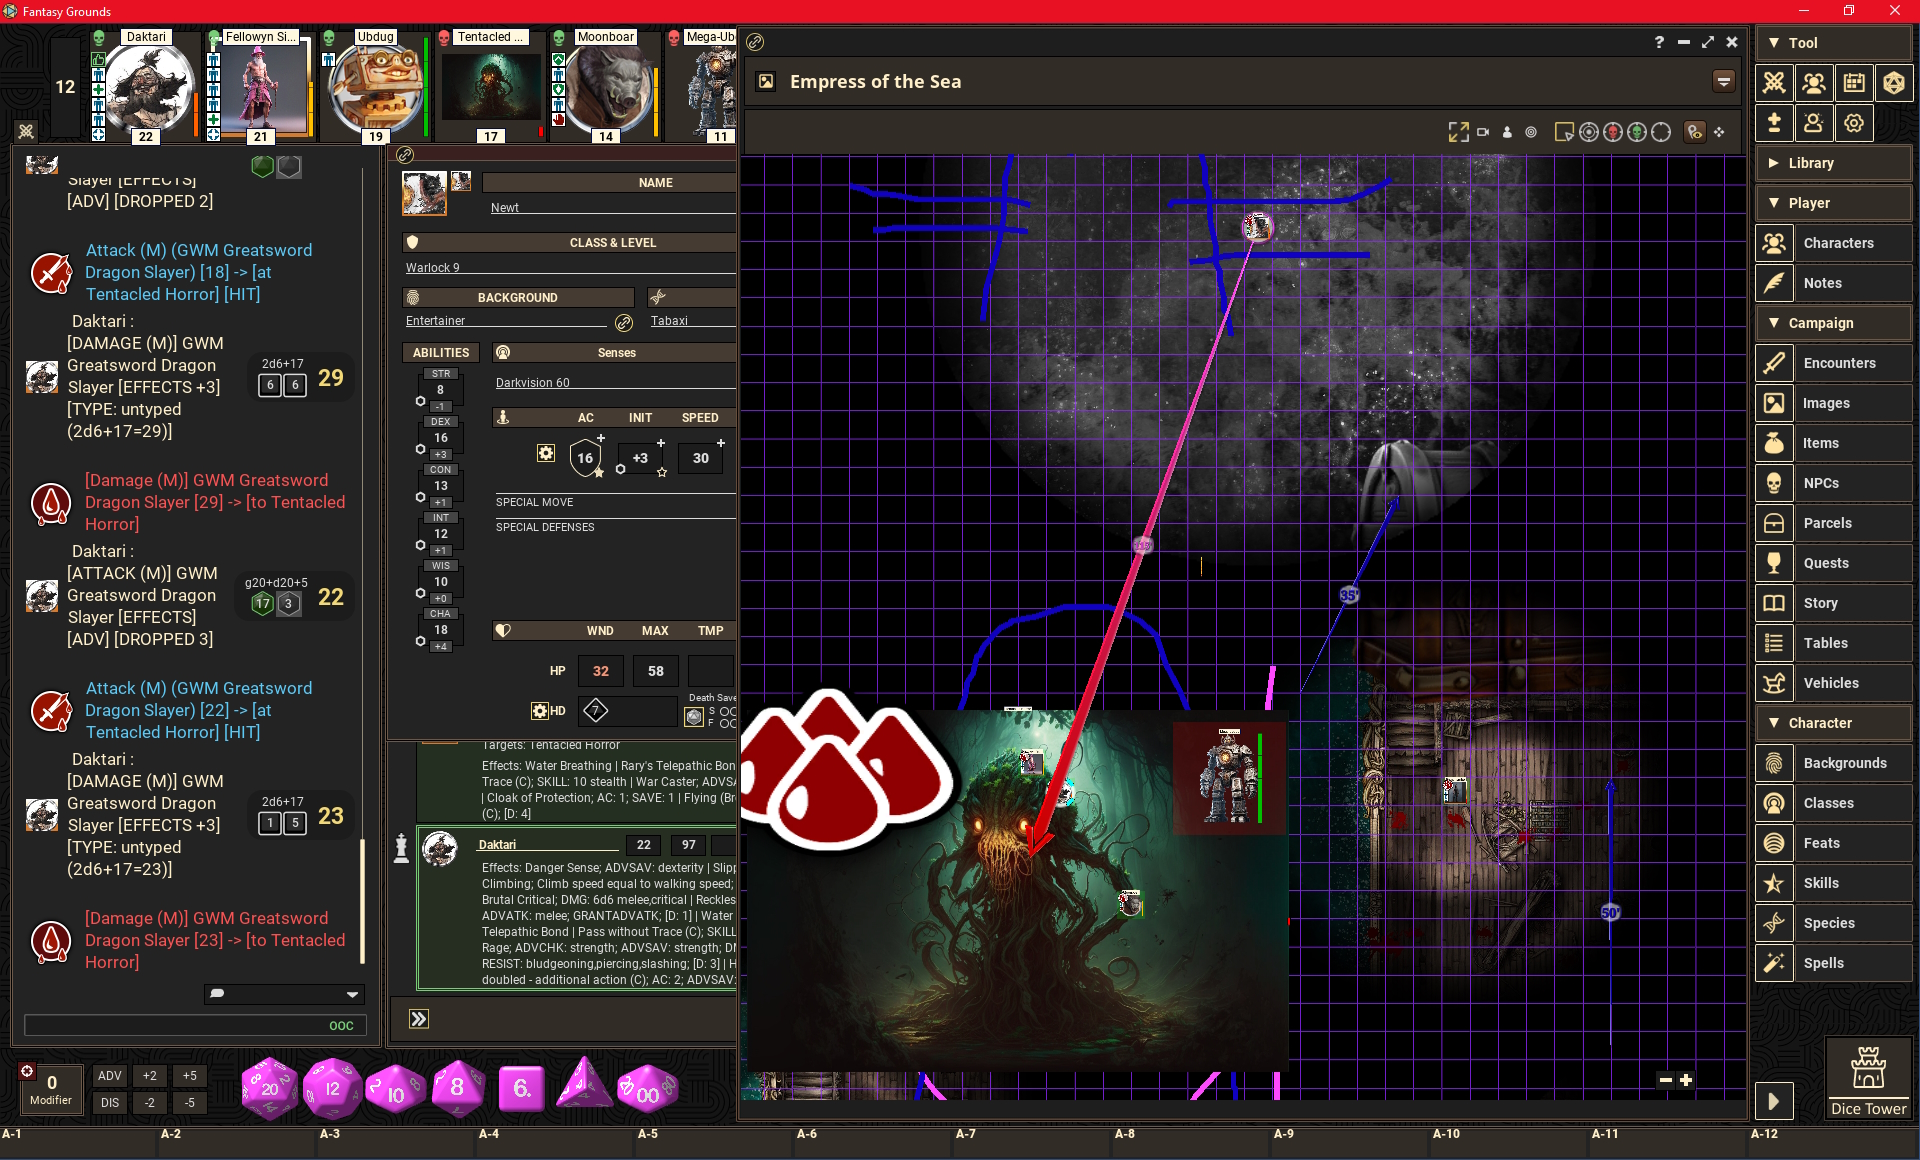Screen dimensions: 1920x1160
Task: Toggle the -2 modifier button
Action: (150, 1103)
